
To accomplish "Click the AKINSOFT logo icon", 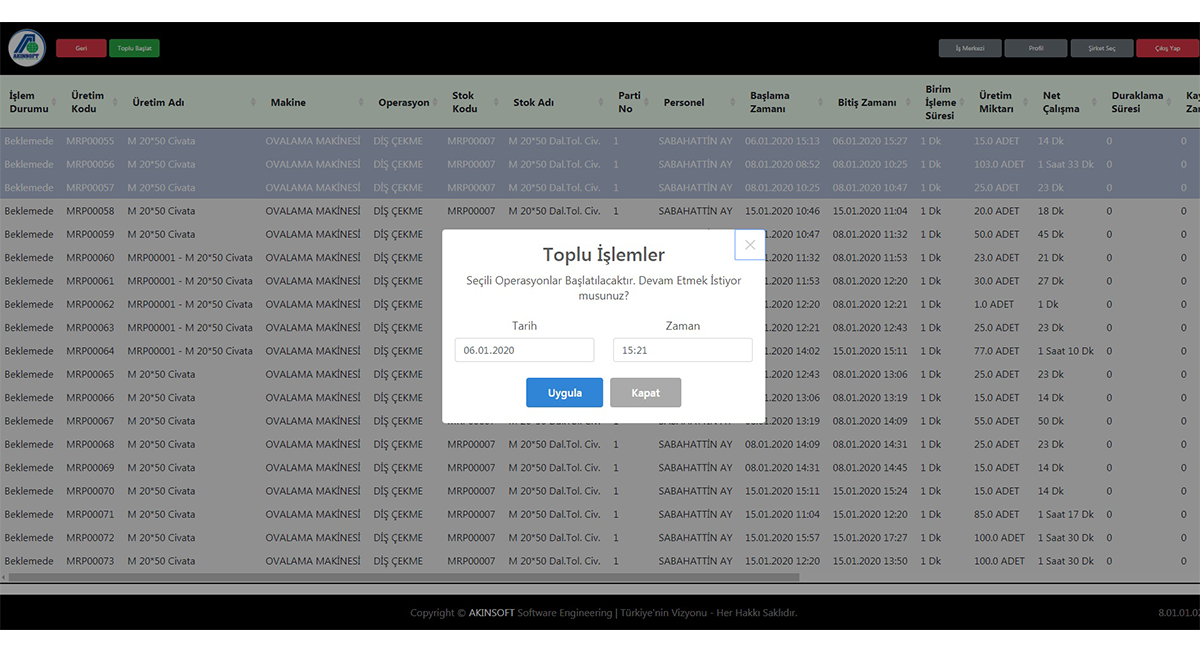I will tap(27, 48).
